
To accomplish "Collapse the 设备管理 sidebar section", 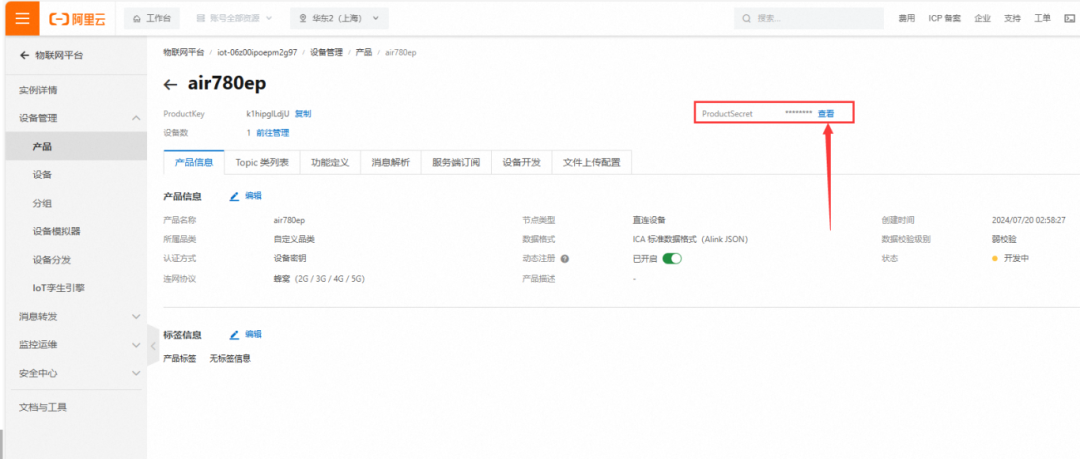I will pyautogui.click(x=76, y=118).
